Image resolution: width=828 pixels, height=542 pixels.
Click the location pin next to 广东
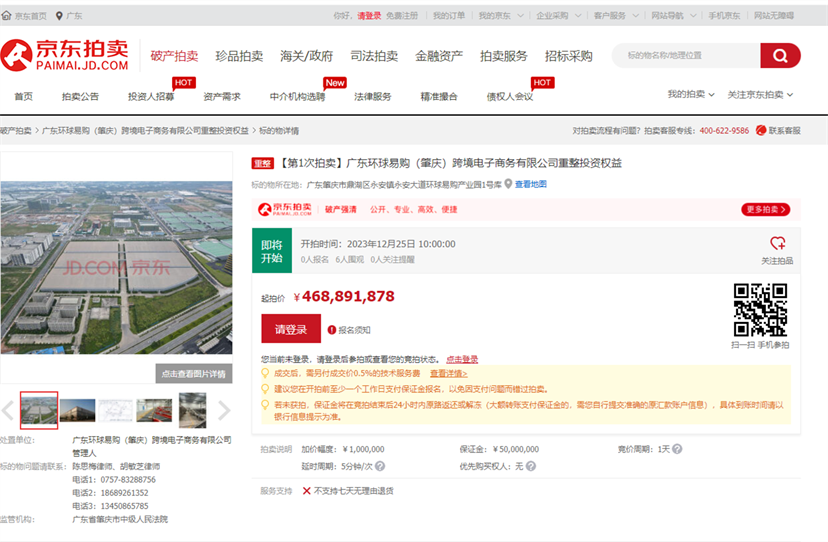(x=59, y=16)
